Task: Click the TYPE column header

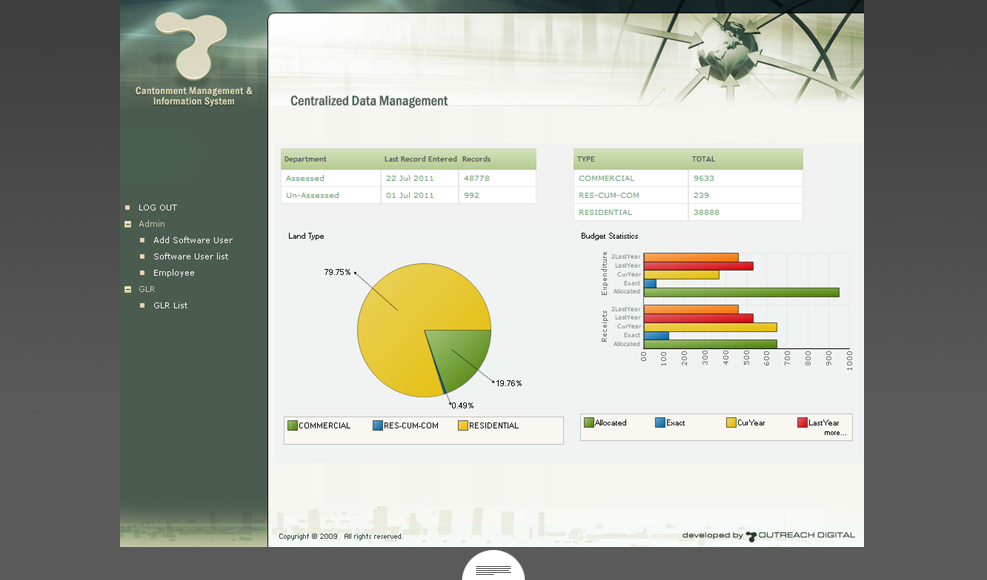Action: point(586,159)
